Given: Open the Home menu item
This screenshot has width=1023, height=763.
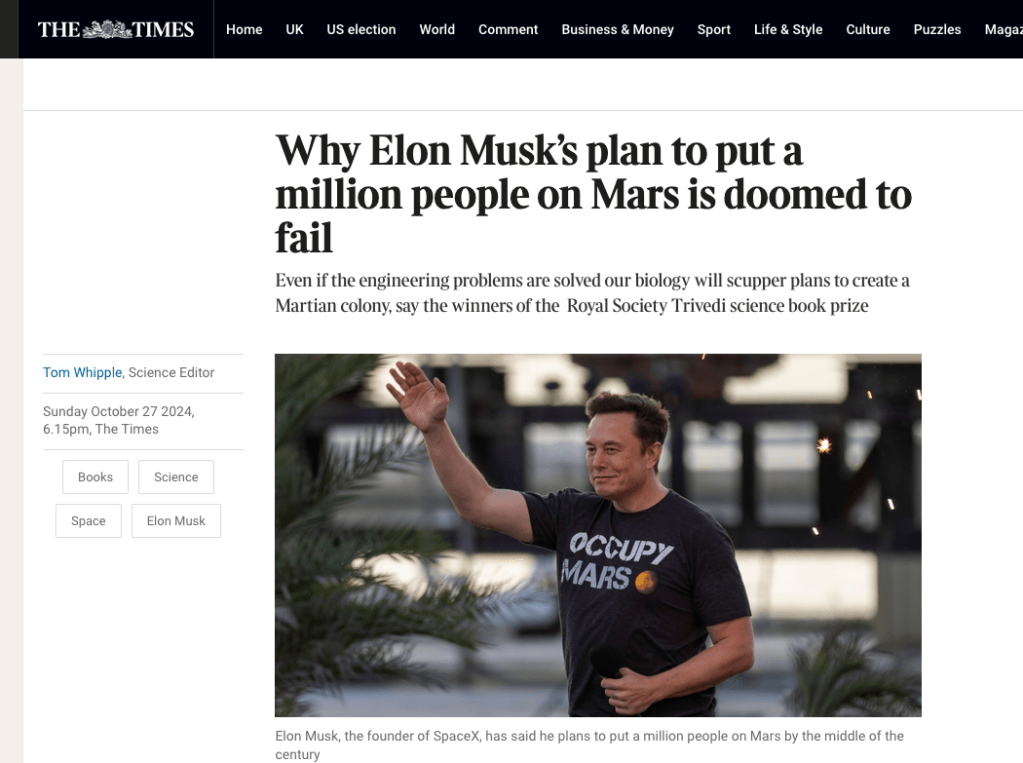Looking at the screenshot, I should [x=244, y=29].
